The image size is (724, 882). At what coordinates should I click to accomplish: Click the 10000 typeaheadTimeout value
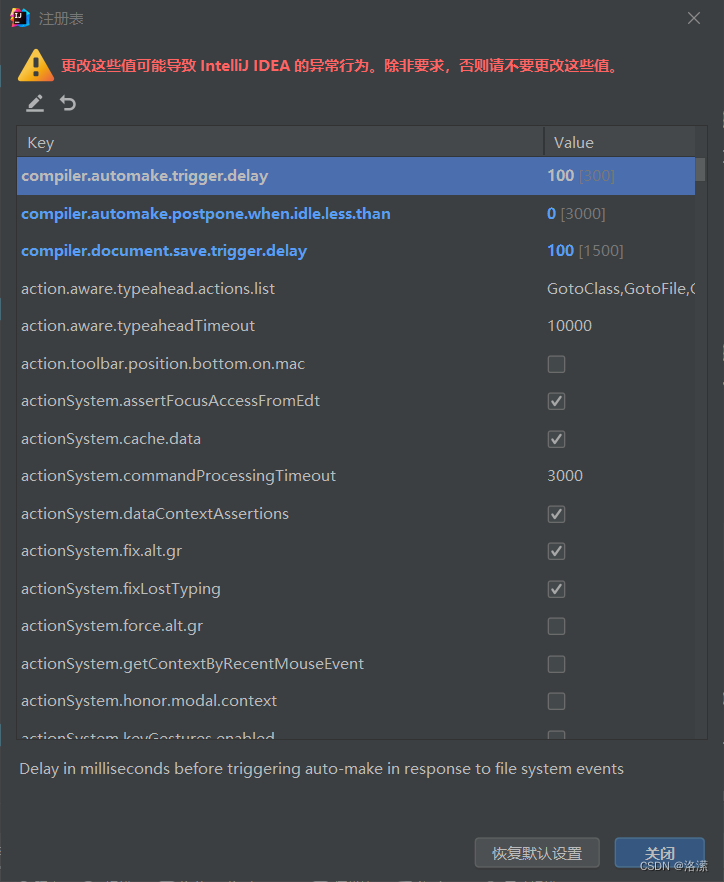click(x=569, y=326)
